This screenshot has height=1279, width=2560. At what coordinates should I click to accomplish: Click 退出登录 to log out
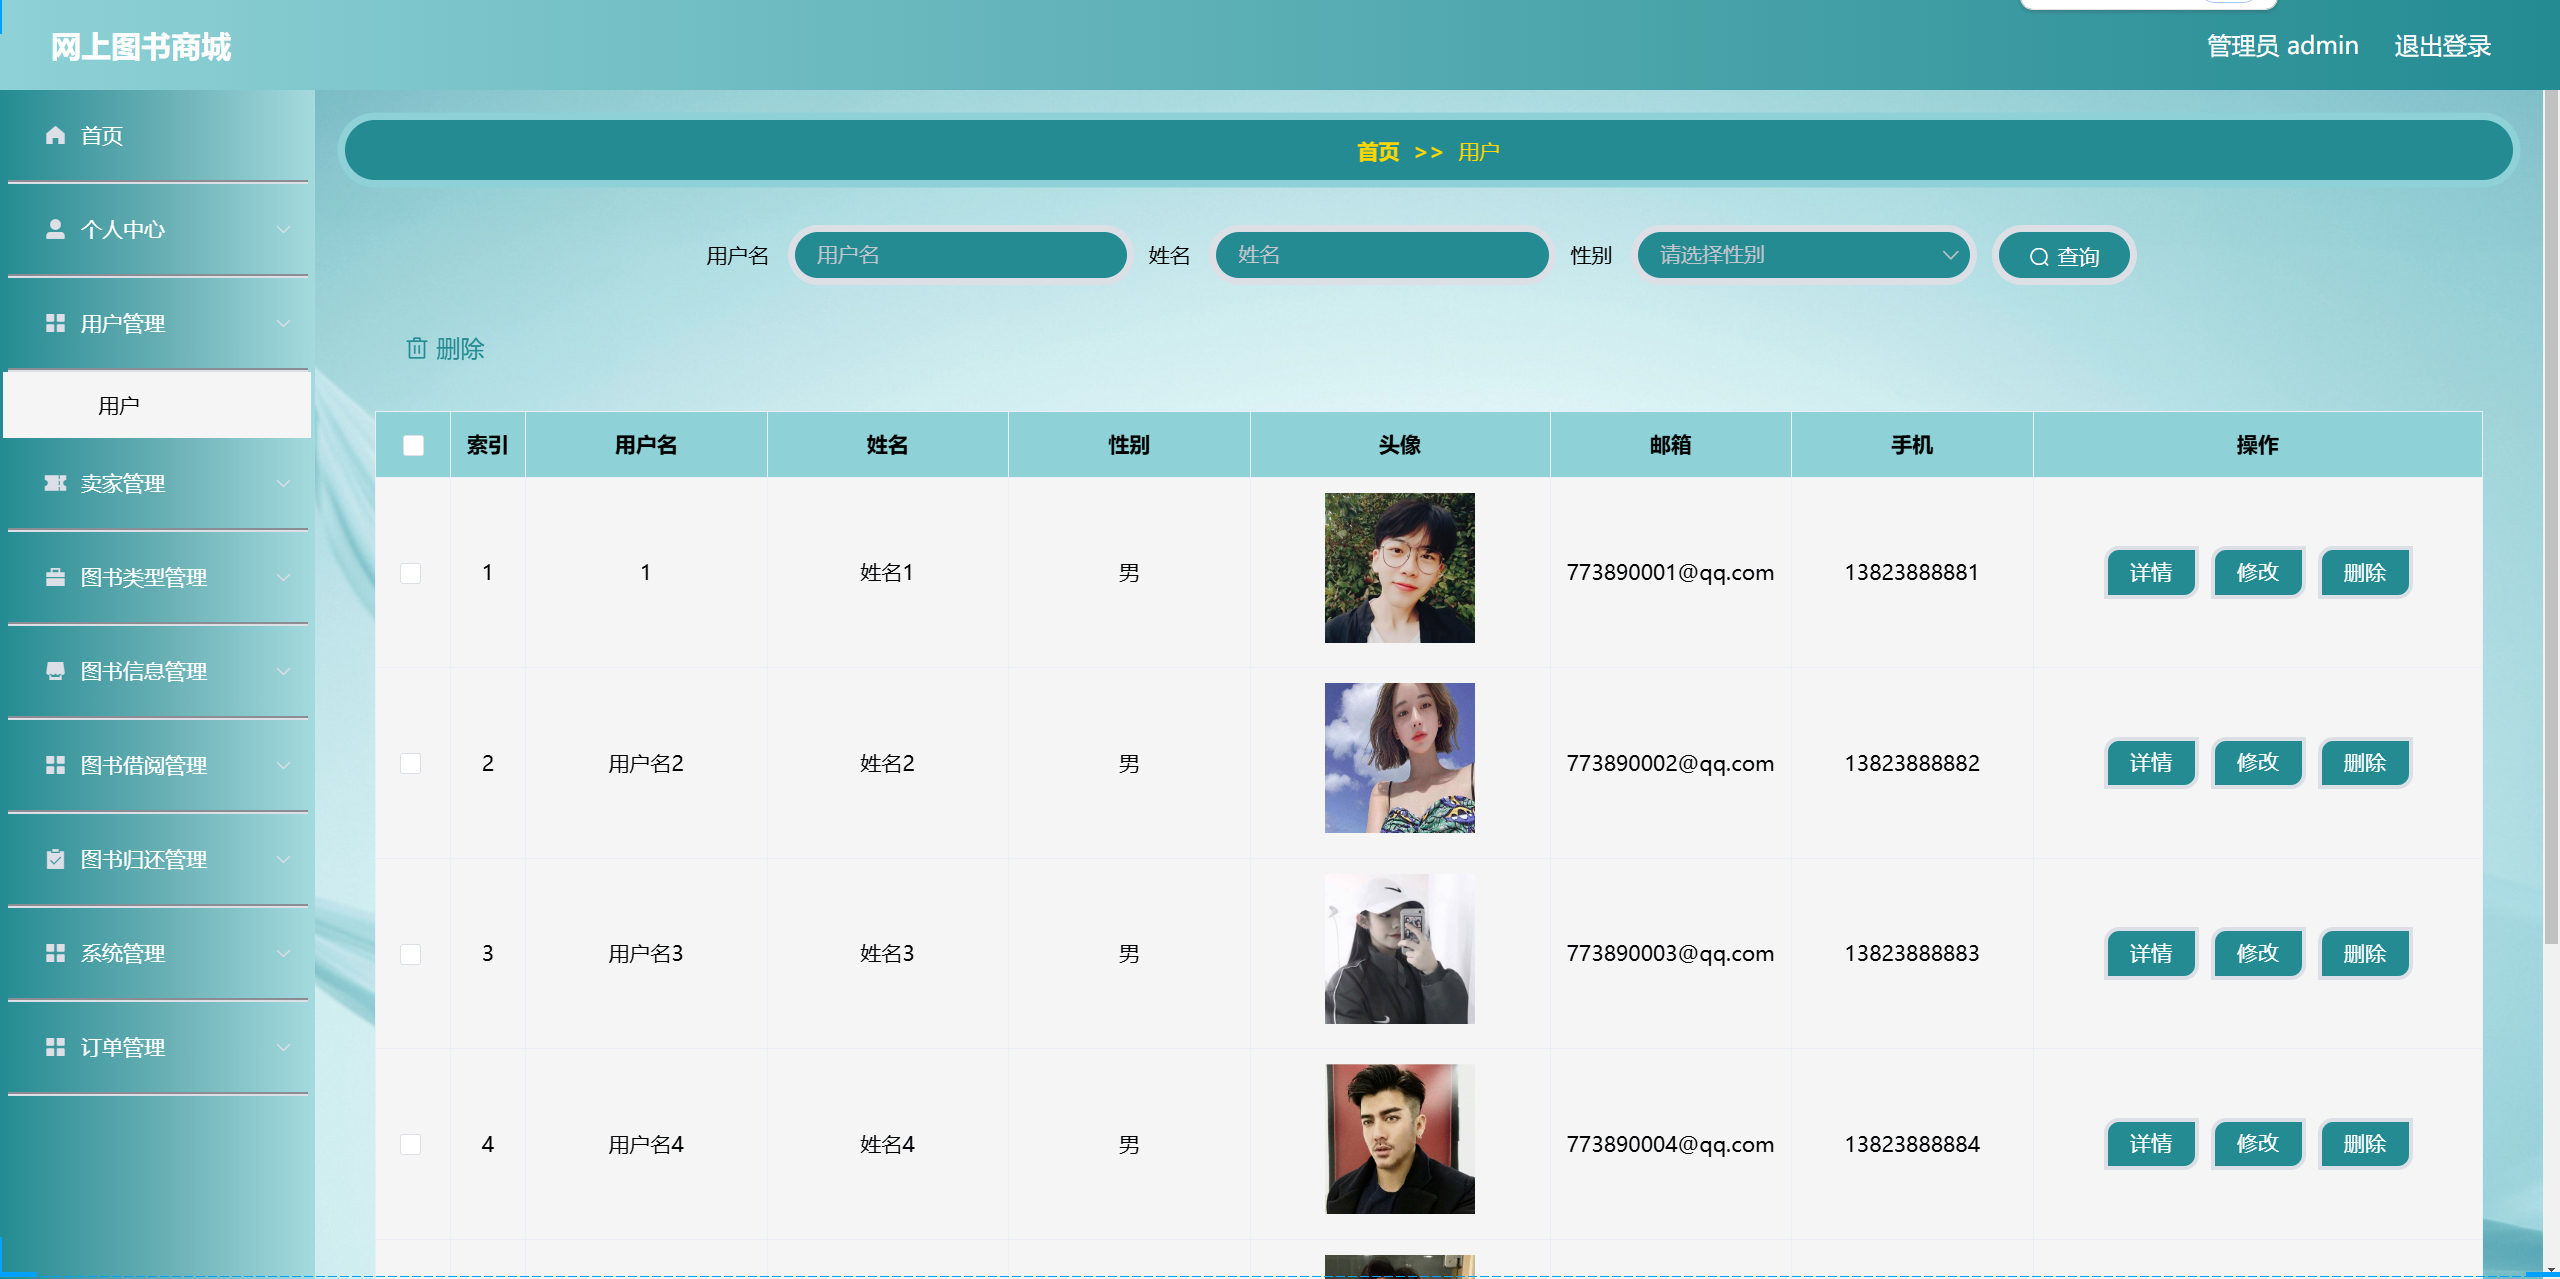tap(2442, 46)
